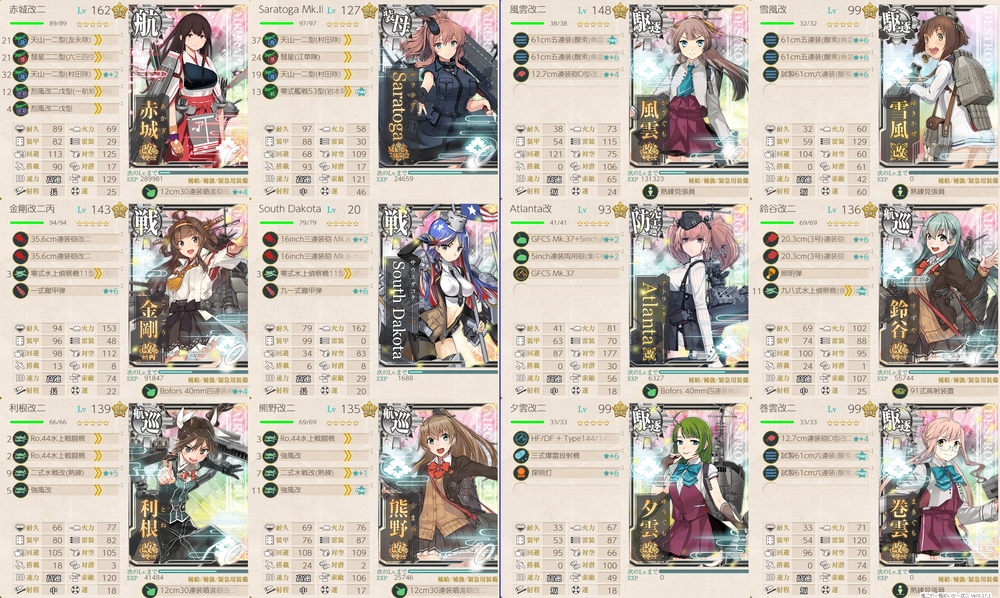This screenshot has height=598, width=1000.
Task: Click Yuugumo's searchlight (探照灯) equipment icon
Action: tap(521, 473)
